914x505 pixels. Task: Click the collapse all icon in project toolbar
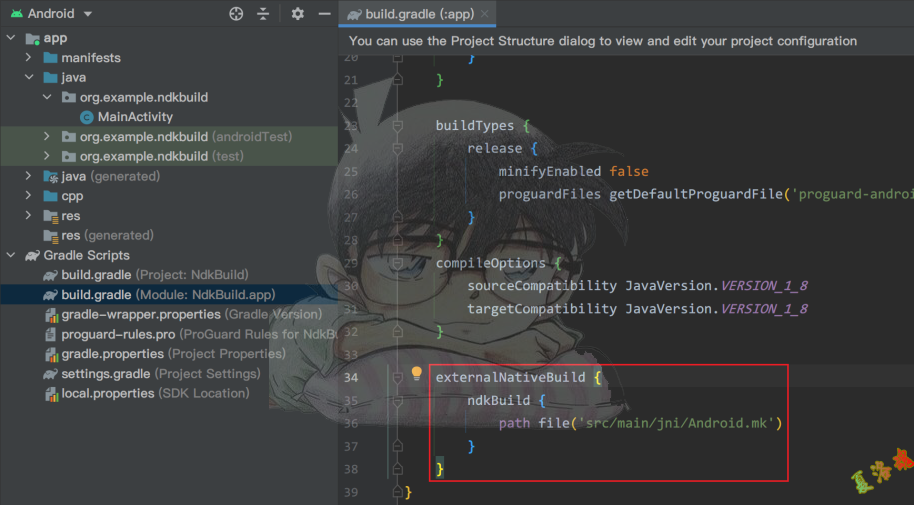point(263,13)
